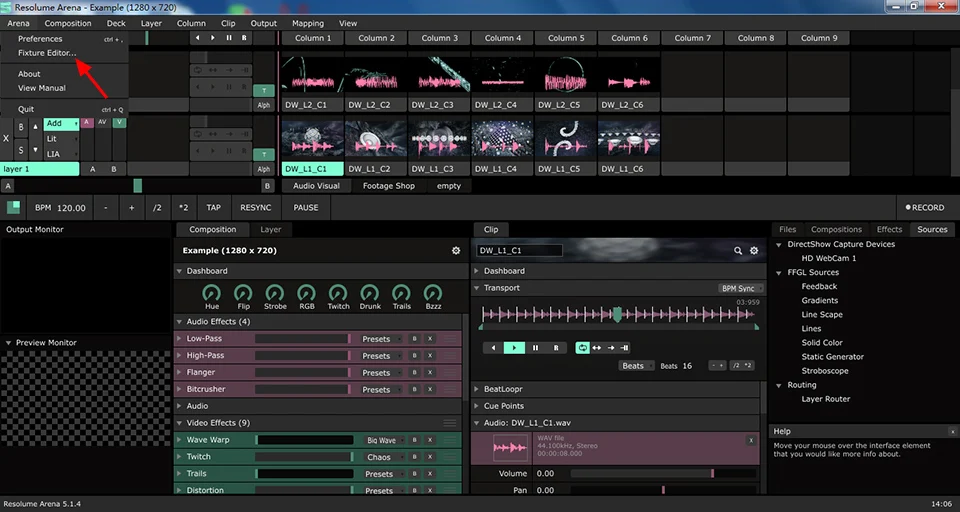
Task: Halve the BPM with /2
Action: pyautogui.click(x=157, y=208)
